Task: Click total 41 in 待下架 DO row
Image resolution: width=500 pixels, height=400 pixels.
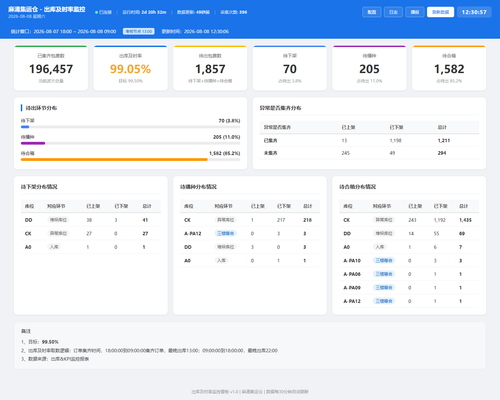Action: (145, 220)
